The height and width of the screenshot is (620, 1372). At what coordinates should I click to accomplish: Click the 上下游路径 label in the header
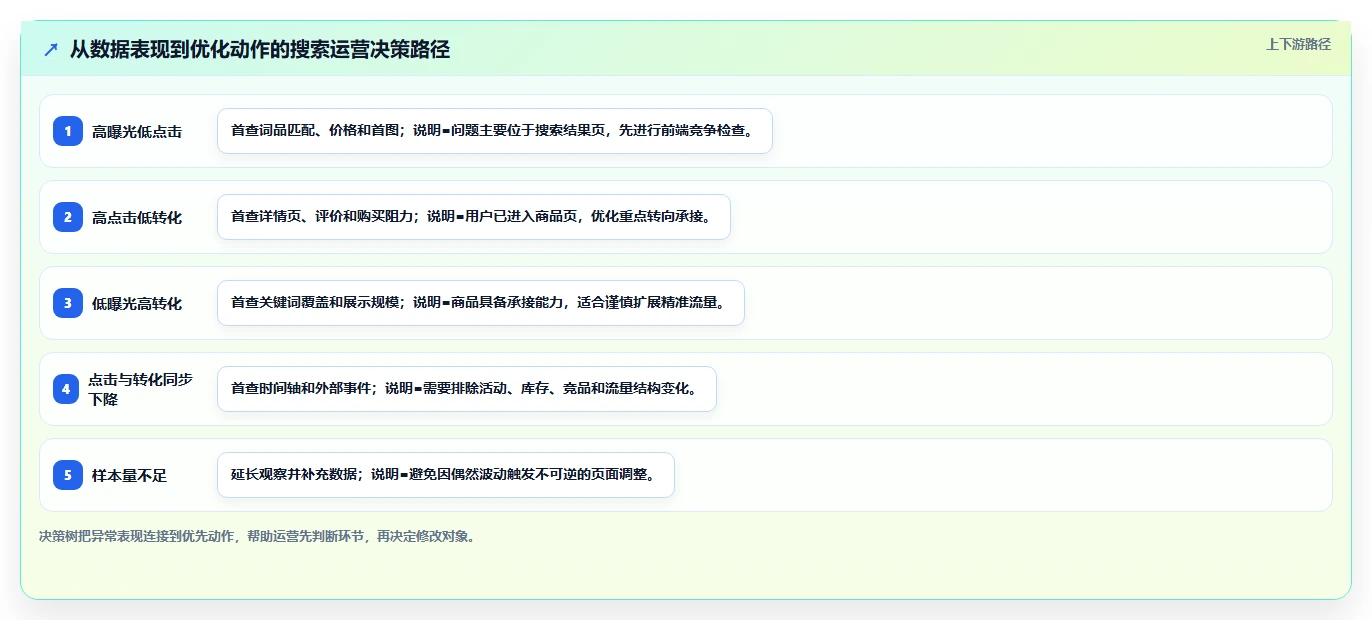(x=1298, y=44)
